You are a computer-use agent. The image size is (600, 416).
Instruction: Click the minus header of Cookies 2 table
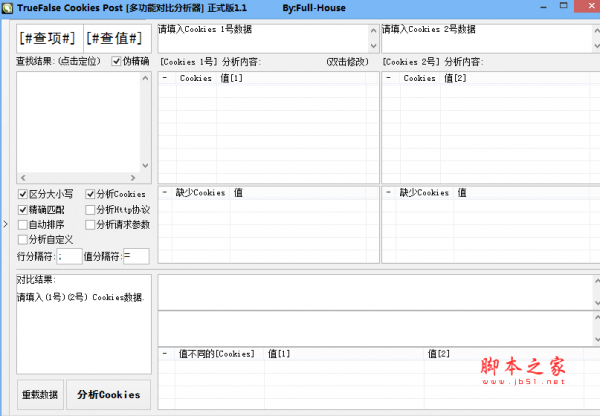[389, 78]
